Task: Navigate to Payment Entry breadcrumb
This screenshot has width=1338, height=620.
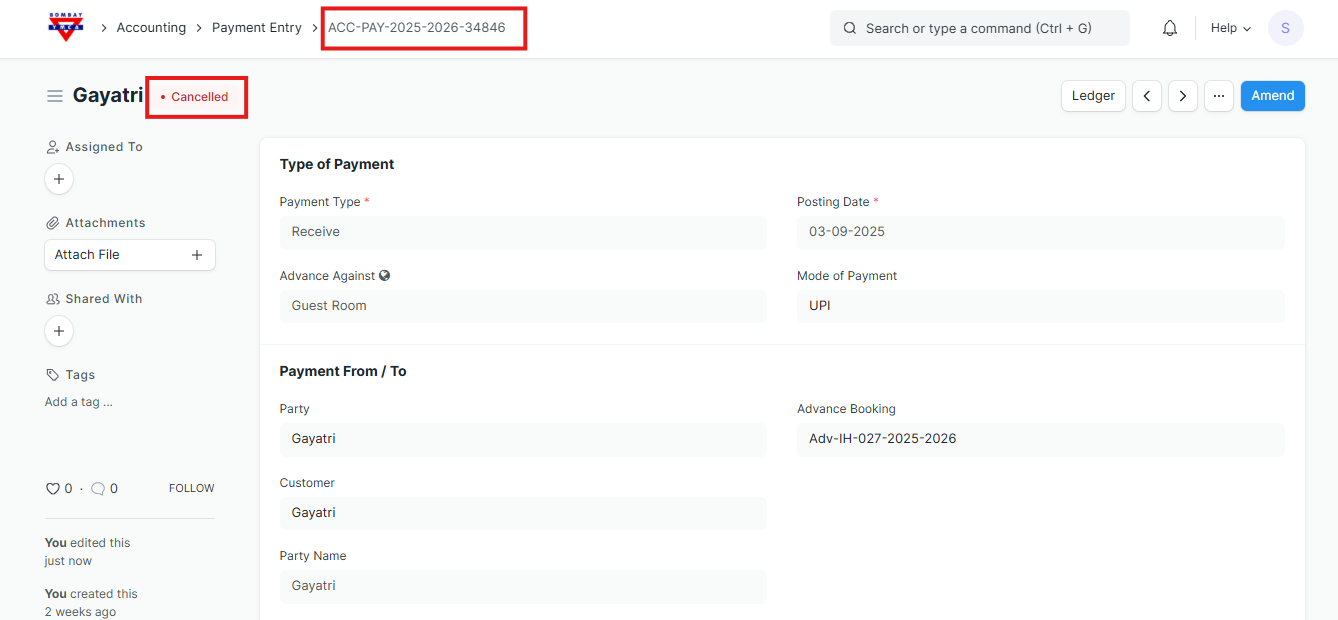Action: coord(256,28)
